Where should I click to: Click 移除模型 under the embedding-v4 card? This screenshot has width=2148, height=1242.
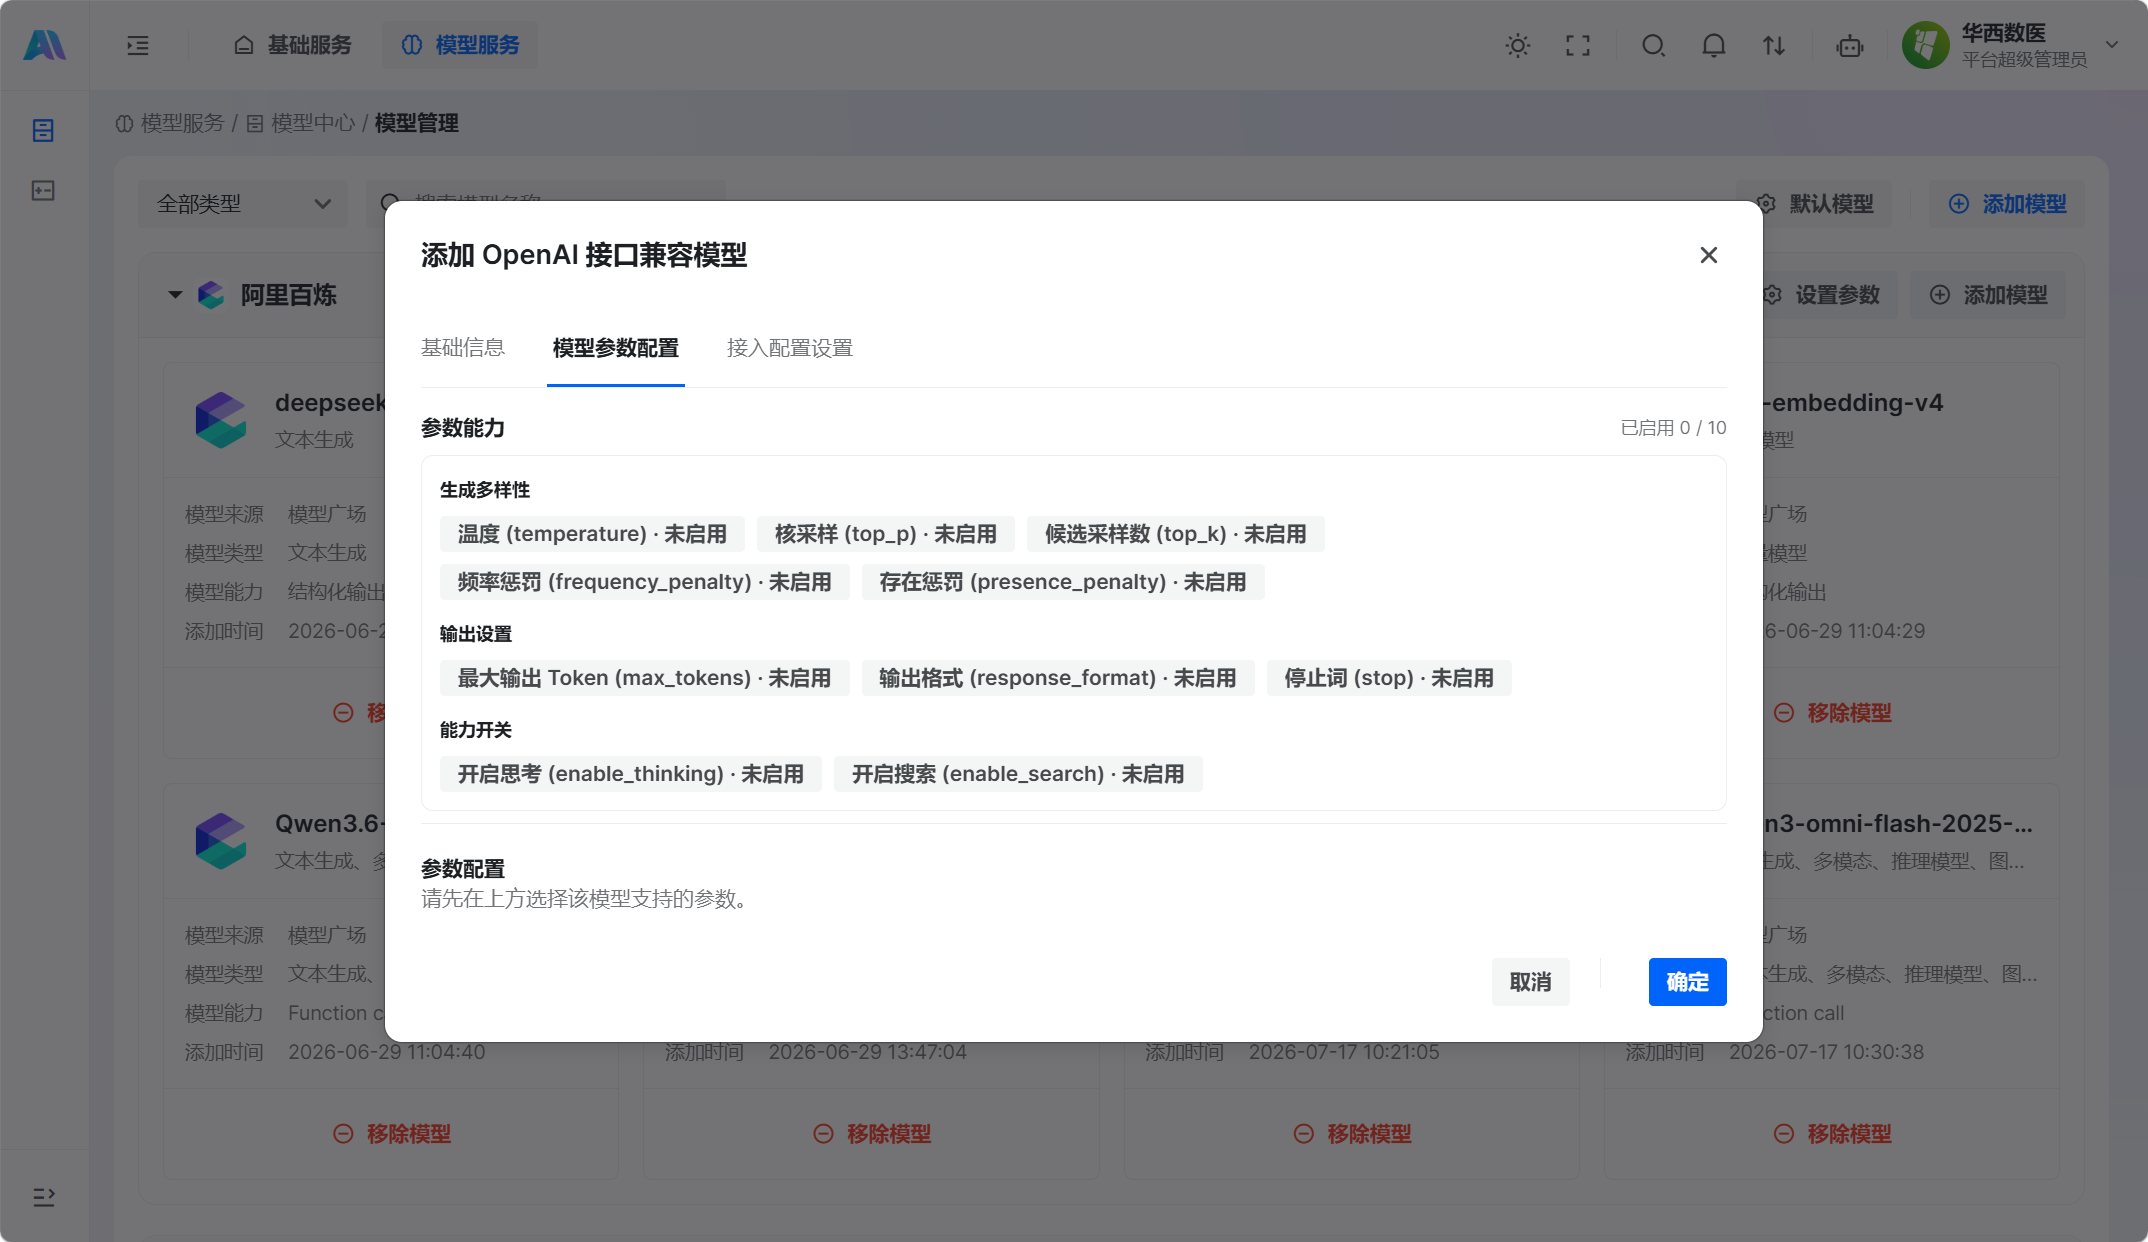[1832, 713]
